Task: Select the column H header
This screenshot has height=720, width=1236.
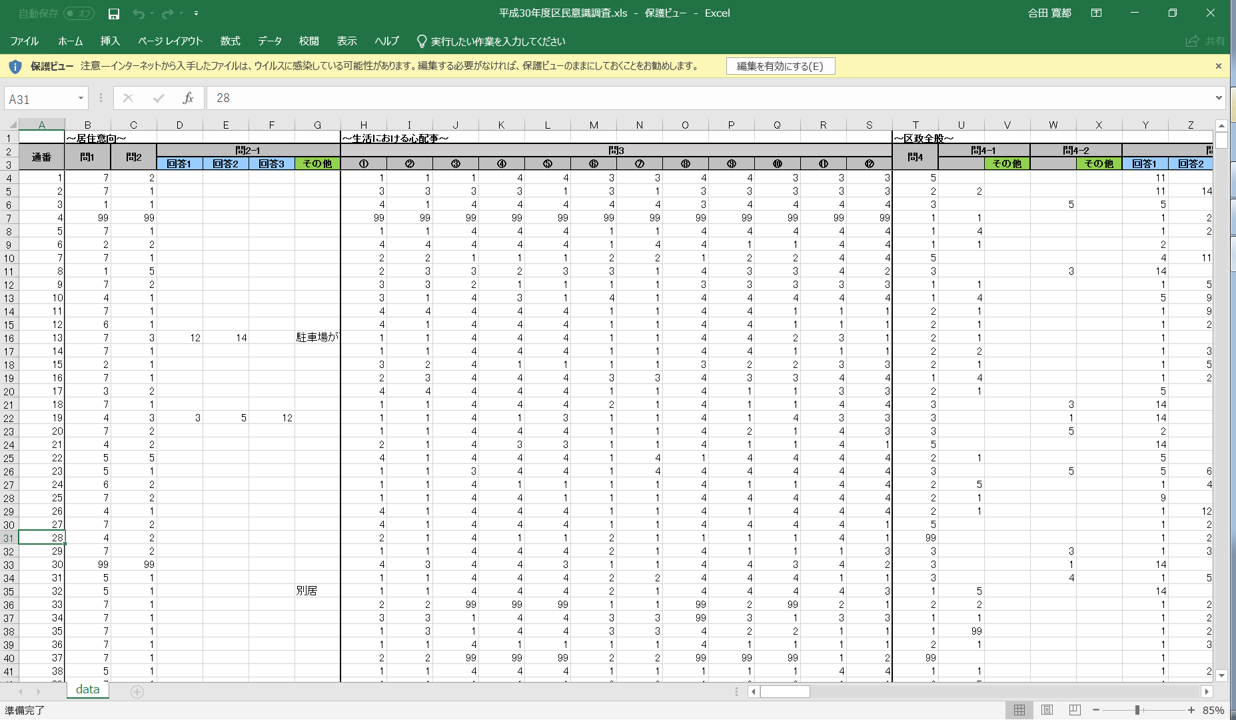Action: tap(363, 125)
